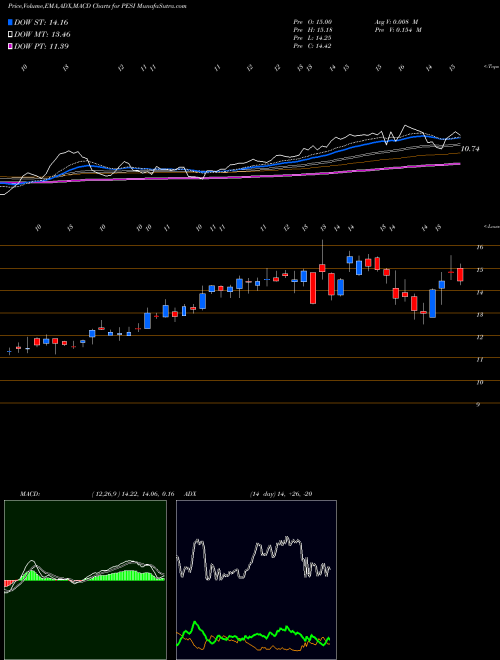The height and width of the screenshot is (660, 500).
Task: Click the tall red candle near 14
Action: coord(313,288)
